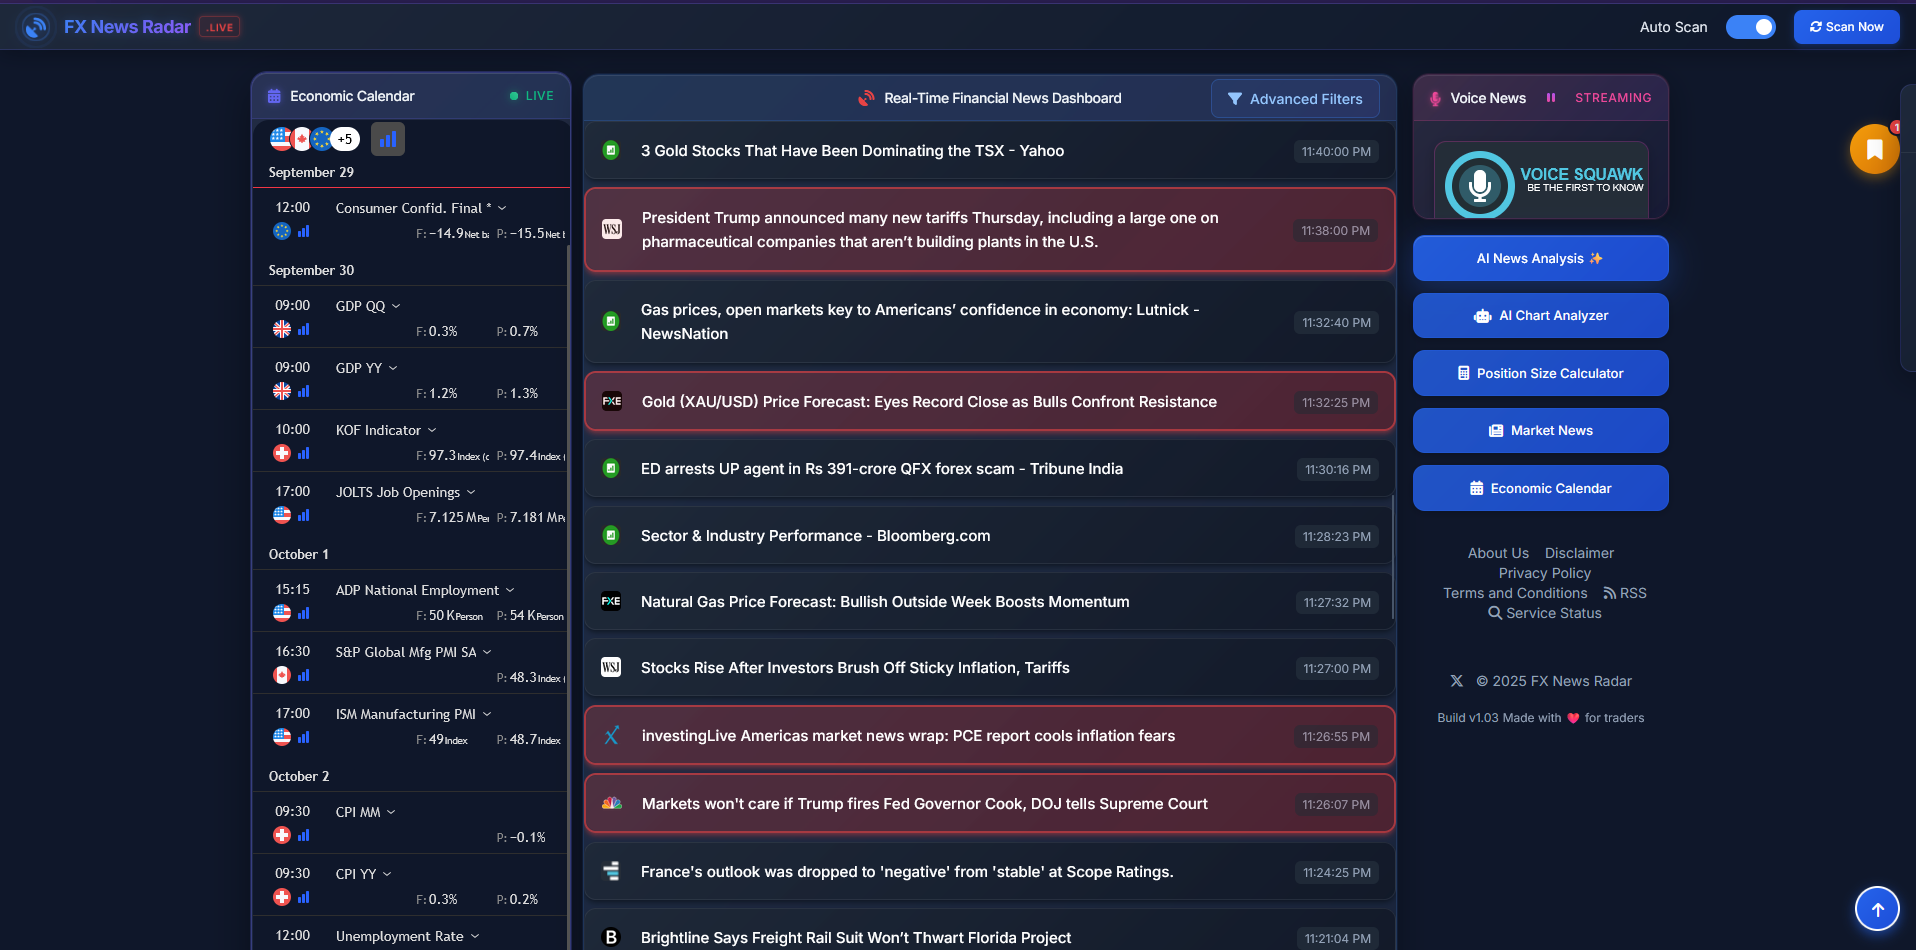Click impact bars icon on ISM Manufacturing PMI row
The height and width of the screenshot is (950, 1916).
tap(304, 737)
